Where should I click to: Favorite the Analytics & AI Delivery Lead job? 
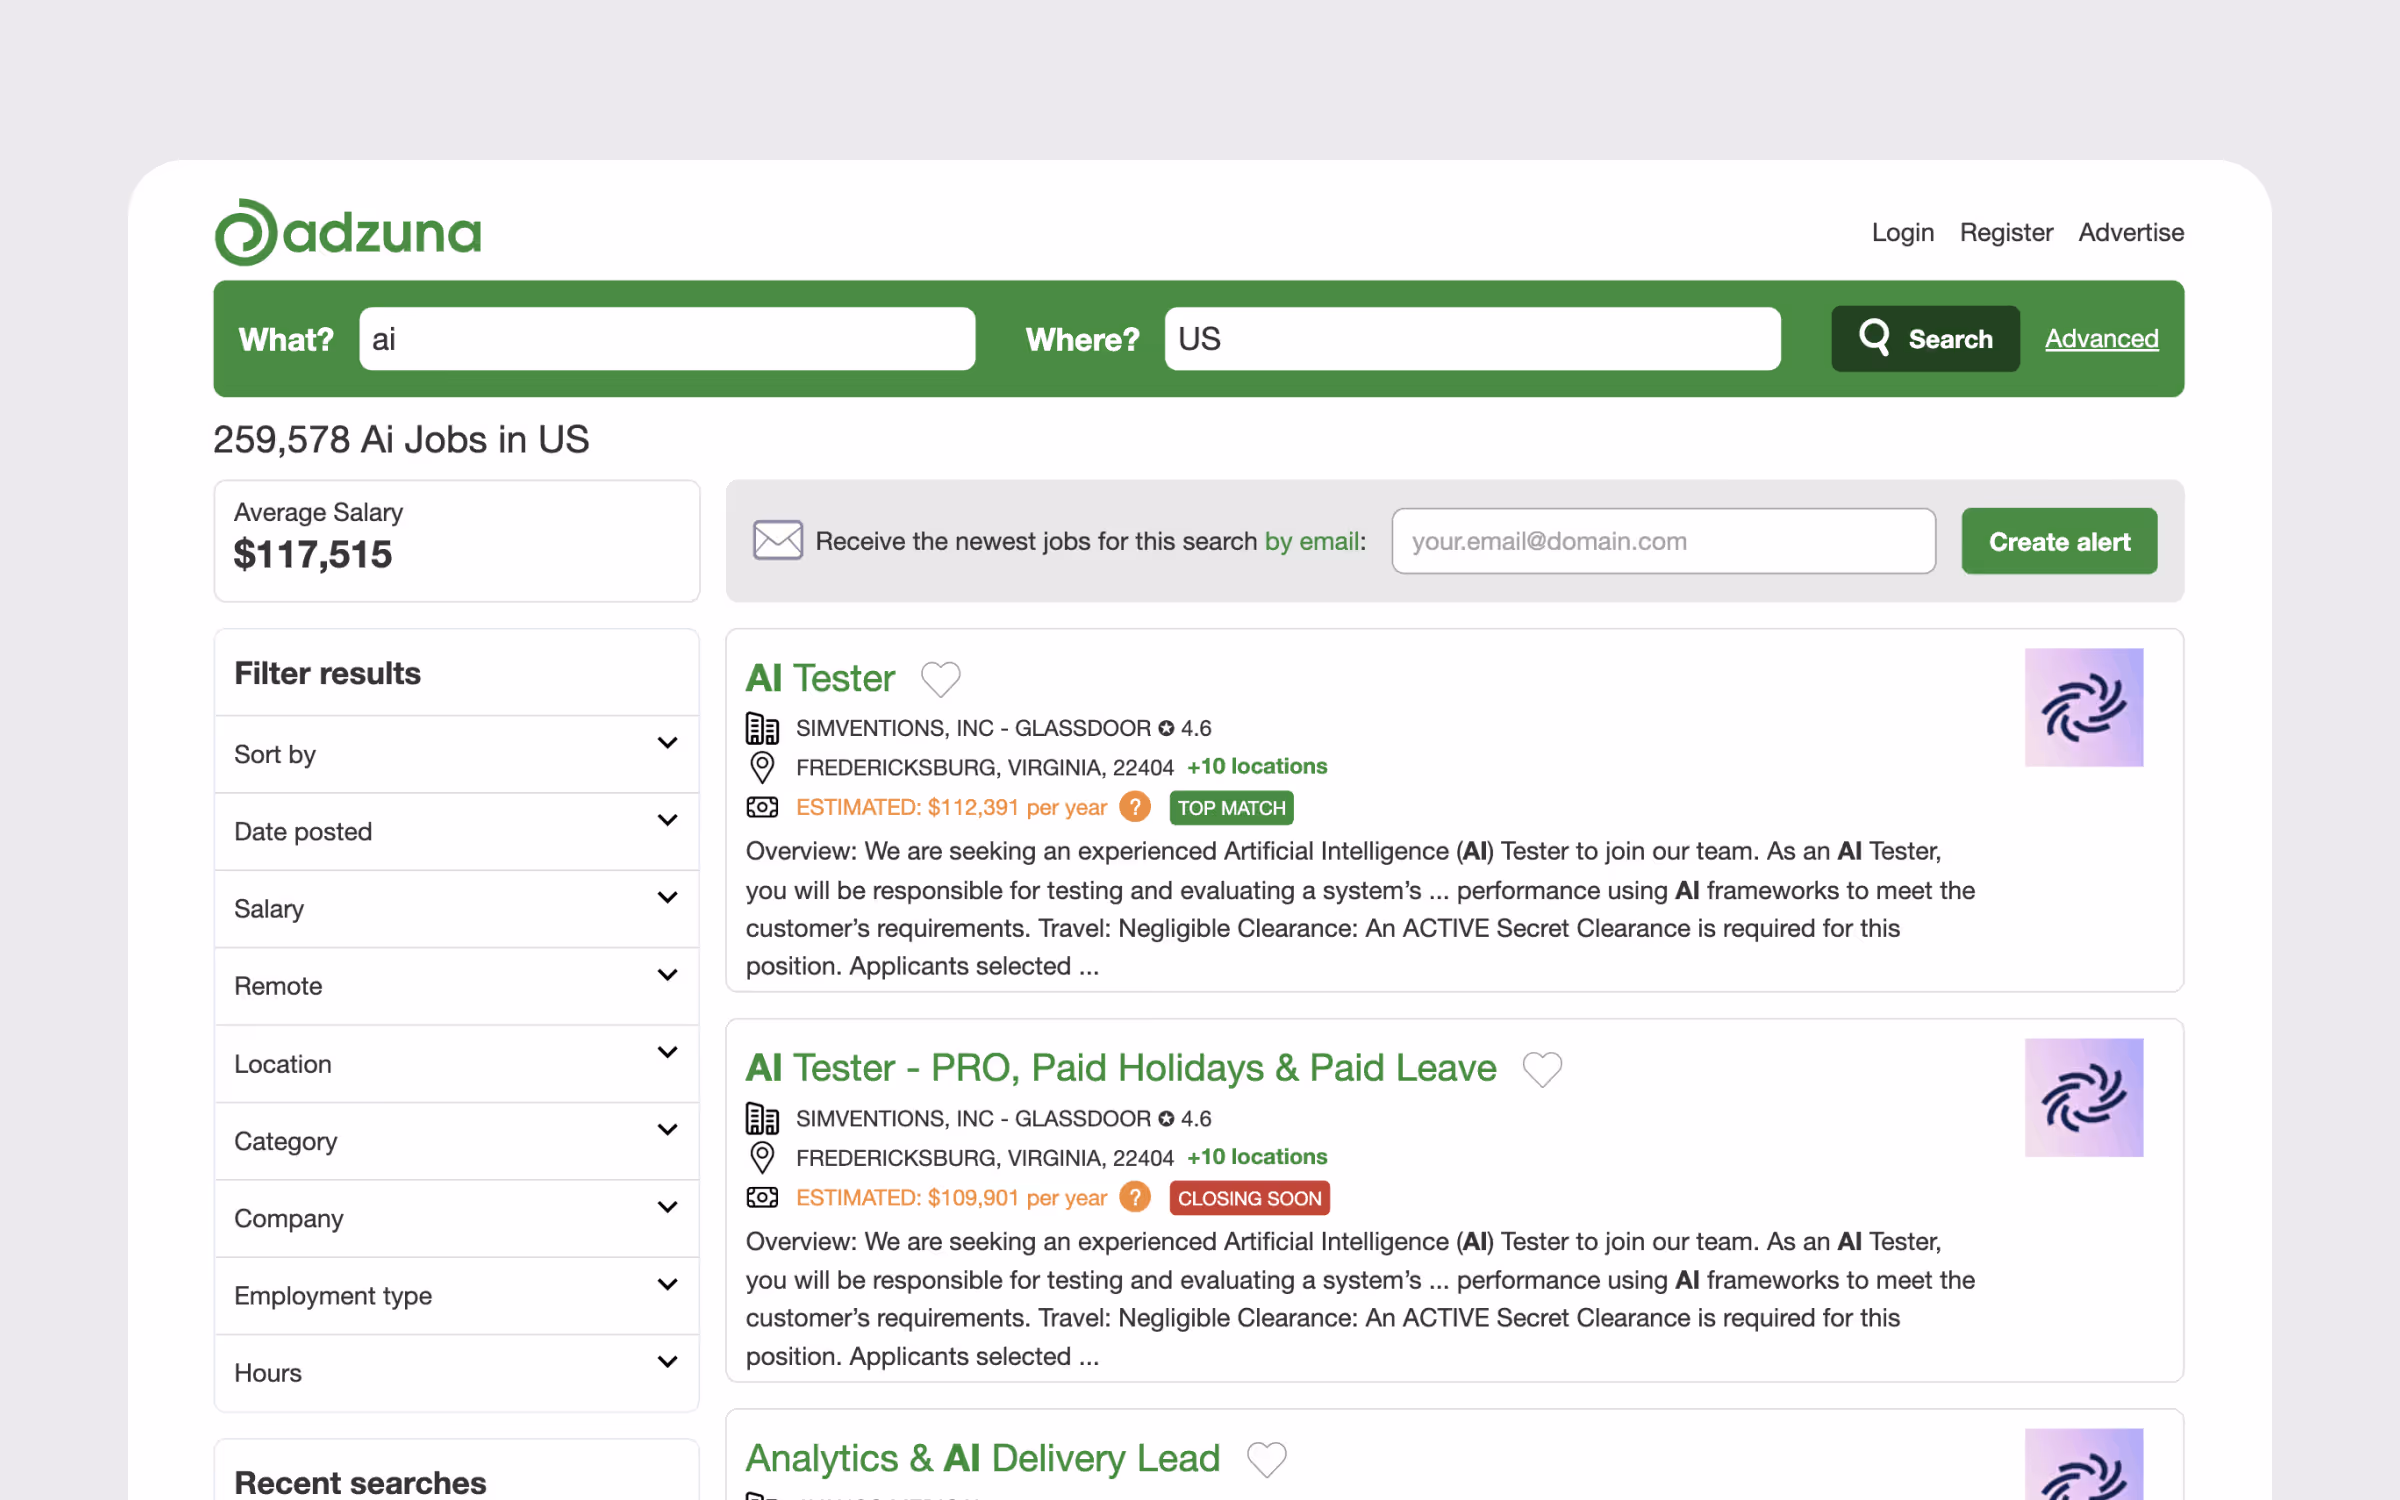pyautogui.click(x=1266, y=1458)
